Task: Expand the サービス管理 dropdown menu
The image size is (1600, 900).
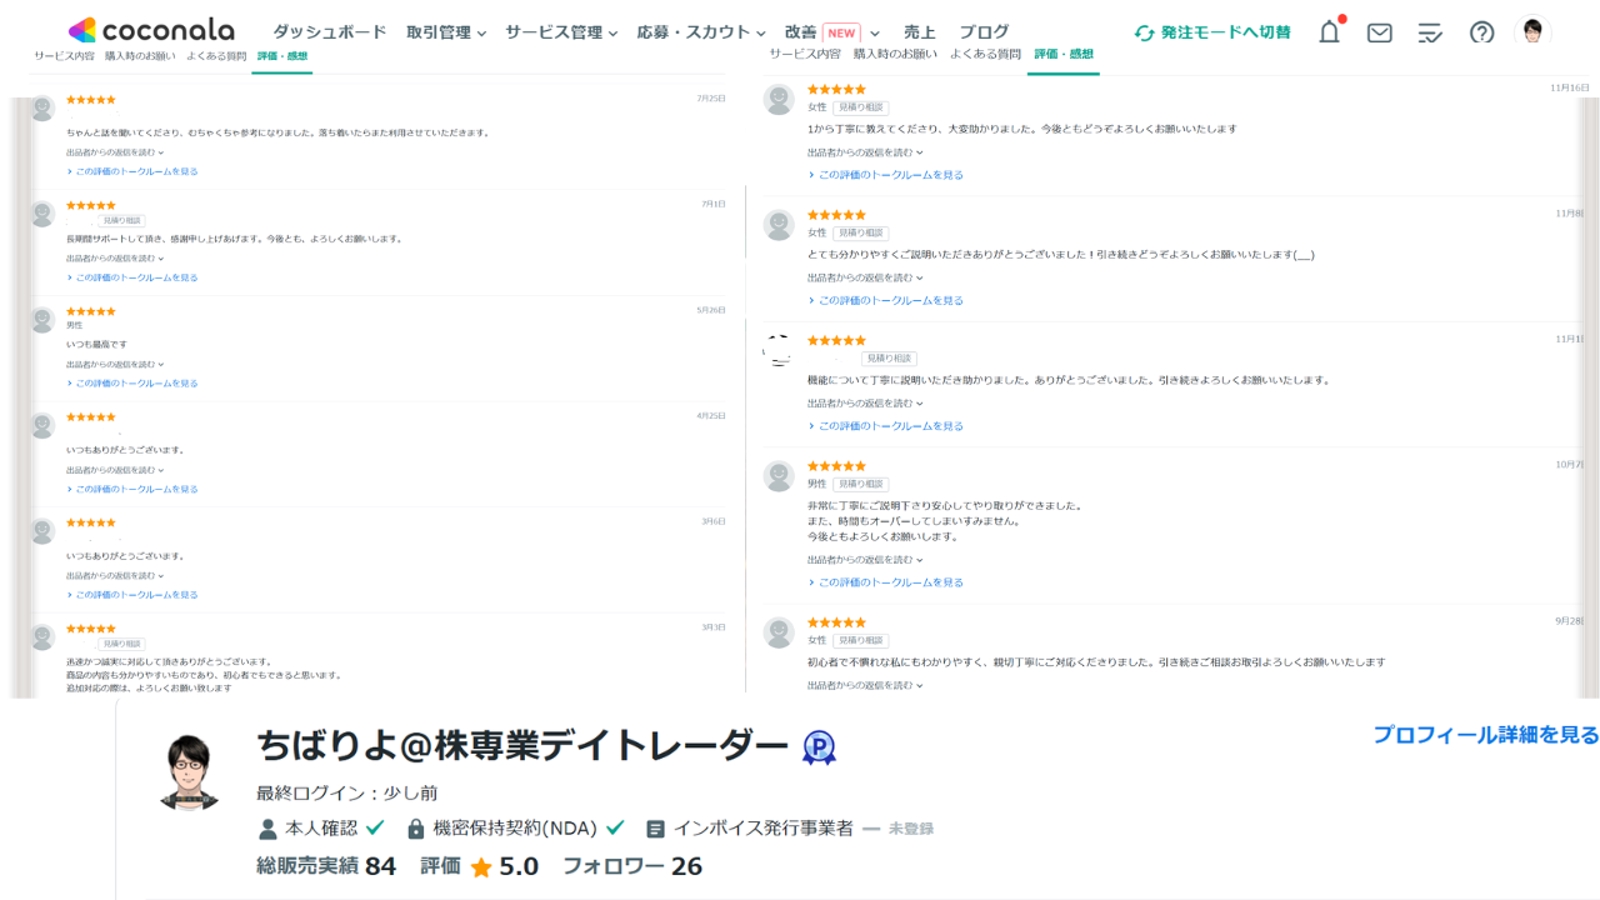Action: click(x=561, y=32)
